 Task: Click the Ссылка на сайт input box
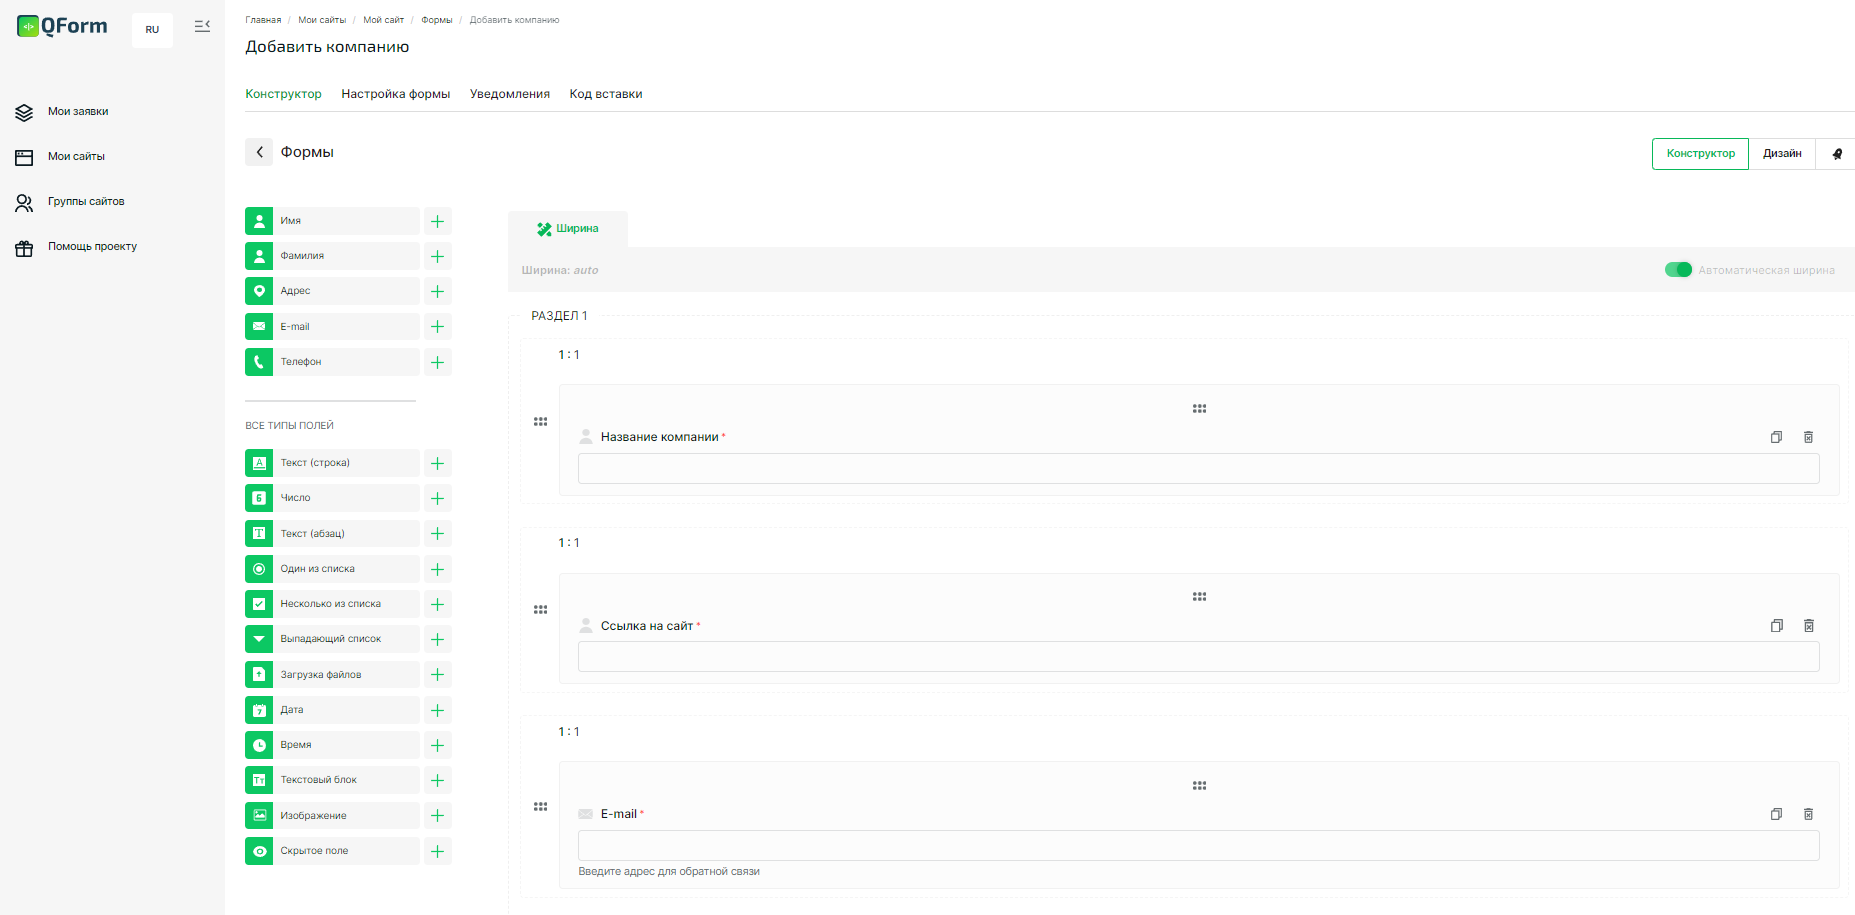tap(1198, 657)
